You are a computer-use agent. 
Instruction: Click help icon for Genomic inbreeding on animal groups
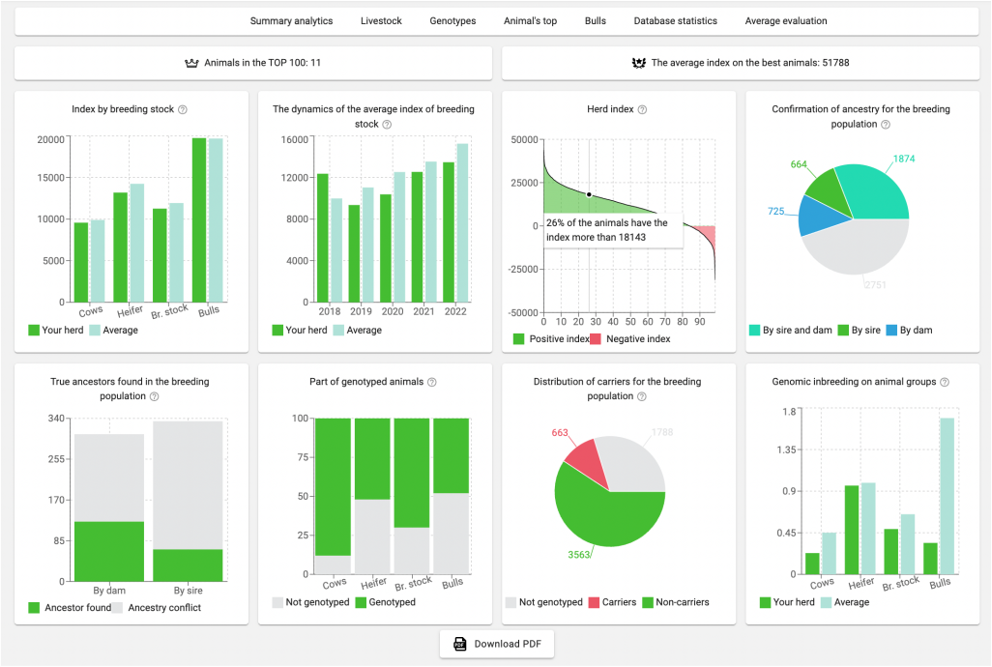click(944, 382)
